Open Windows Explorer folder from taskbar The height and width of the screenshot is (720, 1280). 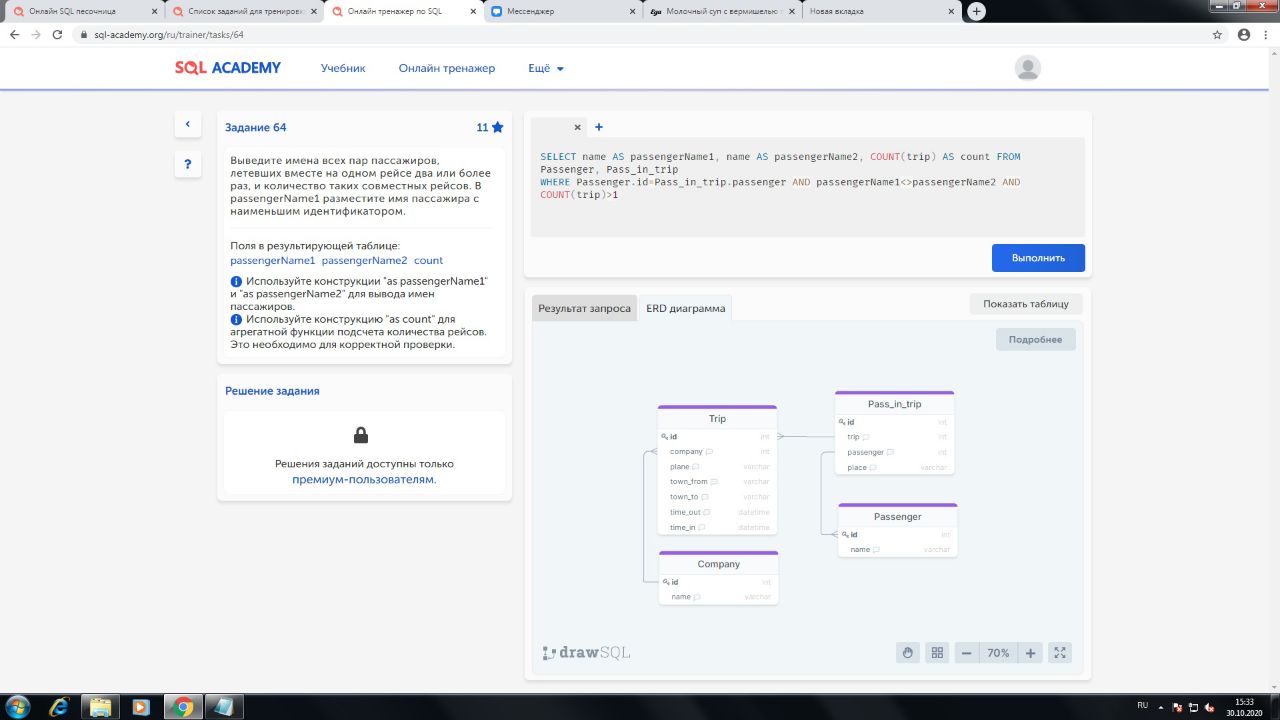click(100, 706)
